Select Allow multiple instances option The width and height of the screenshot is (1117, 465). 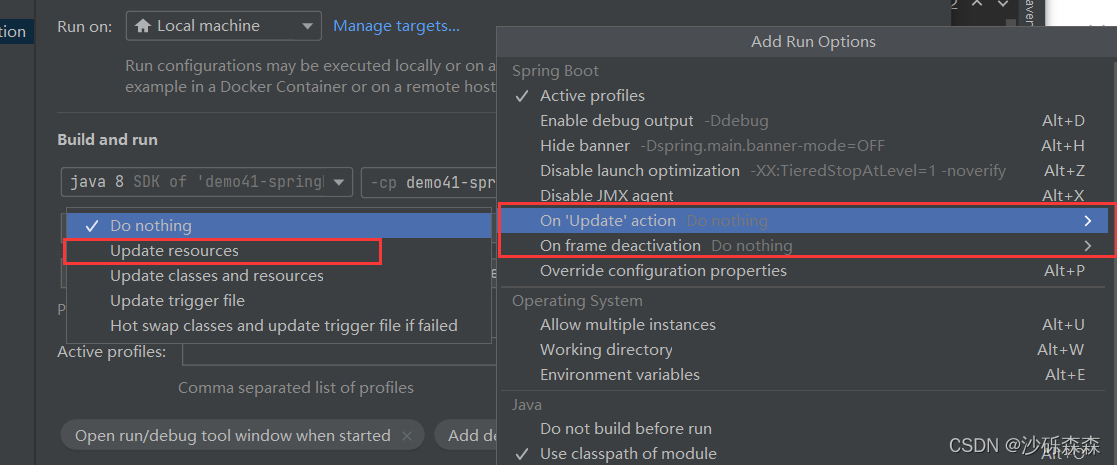point(803,325)
